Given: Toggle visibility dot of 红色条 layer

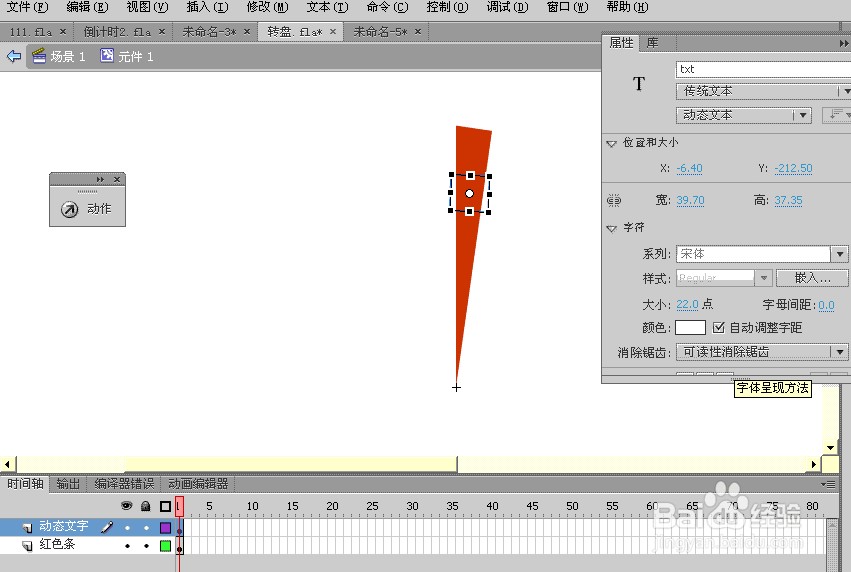Looking at the screenshot, I should (x=127, y=546).
